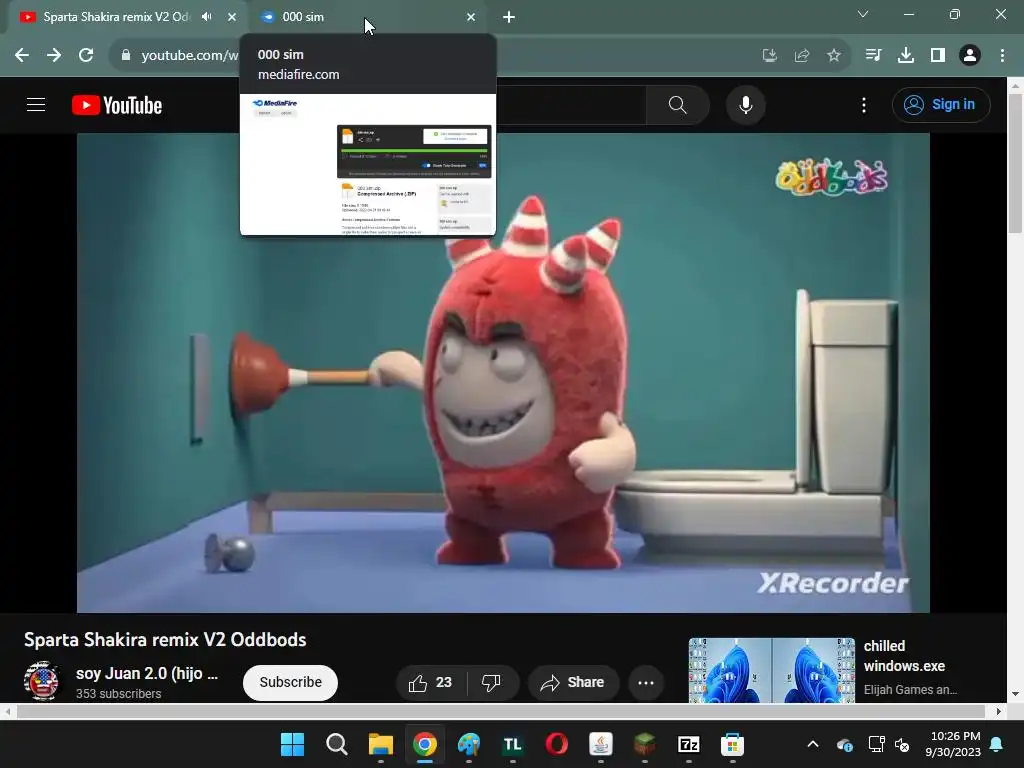1024x768 pixels.
Task: Open more actions ellipsis under video
Action: [x=646, y=682]
